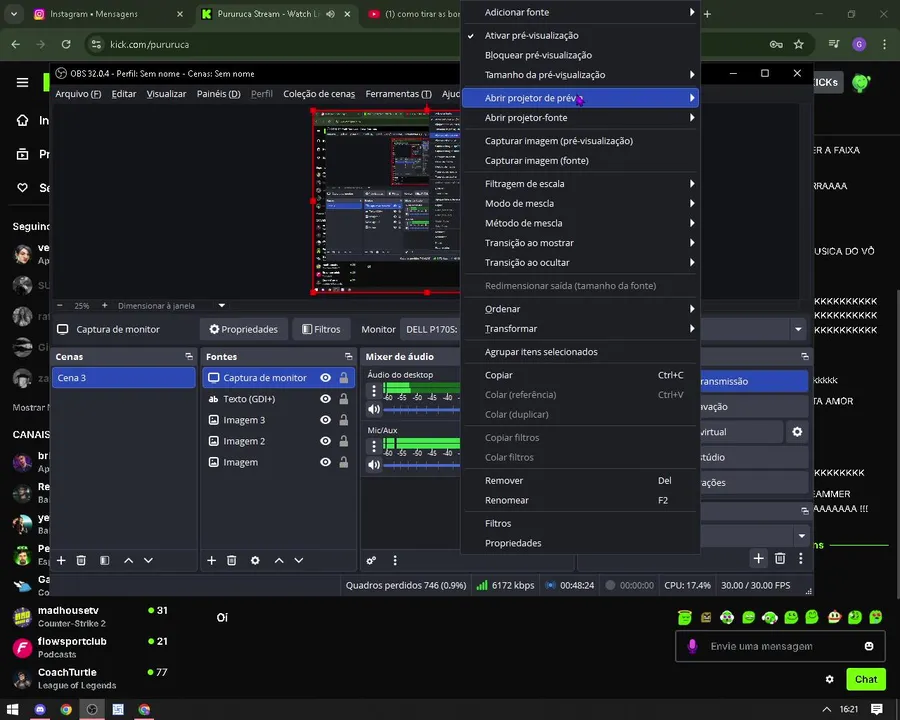Choose Renomear in context menu

click(x=580, y=500)
